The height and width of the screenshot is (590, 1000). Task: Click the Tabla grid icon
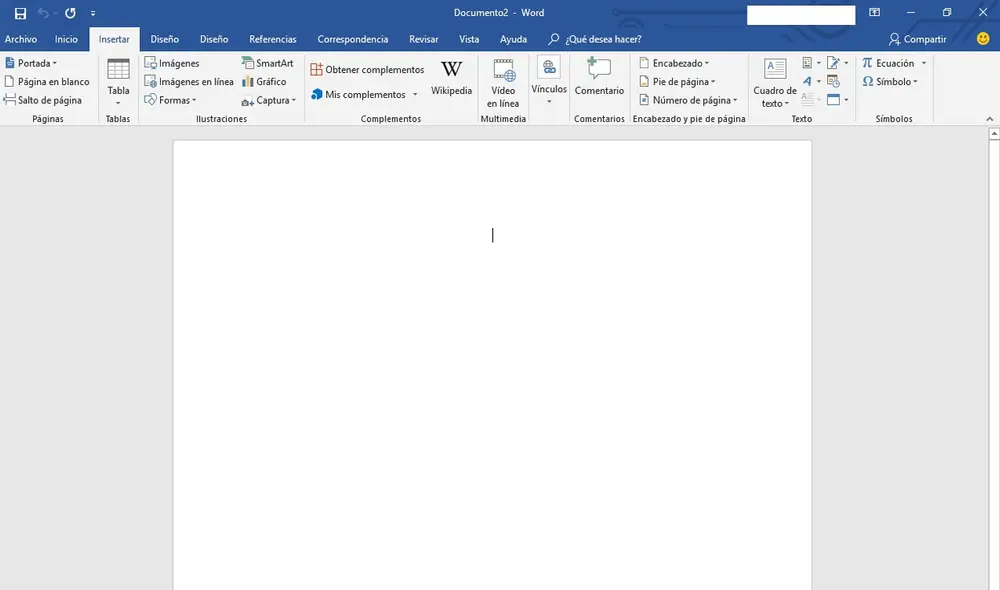(x=118, y=70)
